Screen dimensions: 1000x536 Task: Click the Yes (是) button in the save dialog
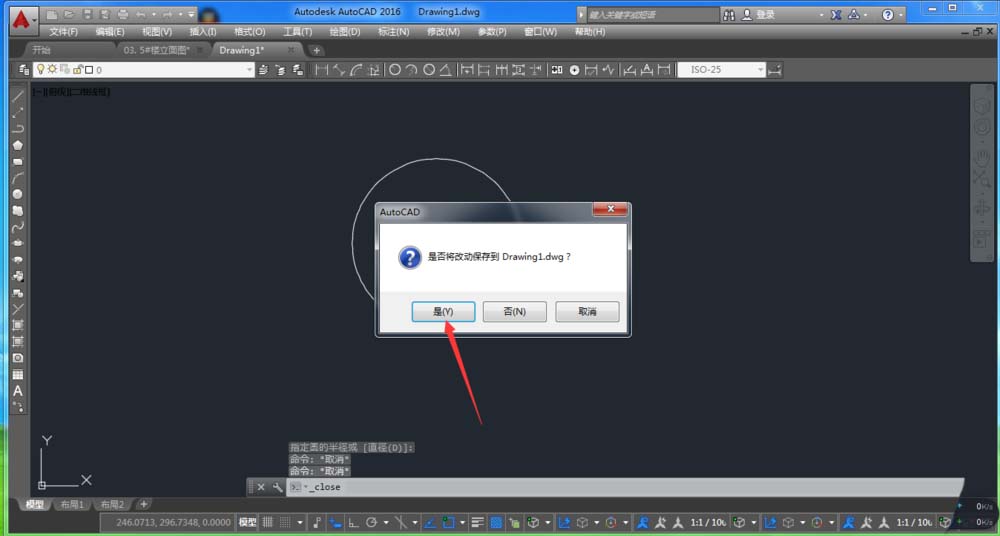[443, 311]
